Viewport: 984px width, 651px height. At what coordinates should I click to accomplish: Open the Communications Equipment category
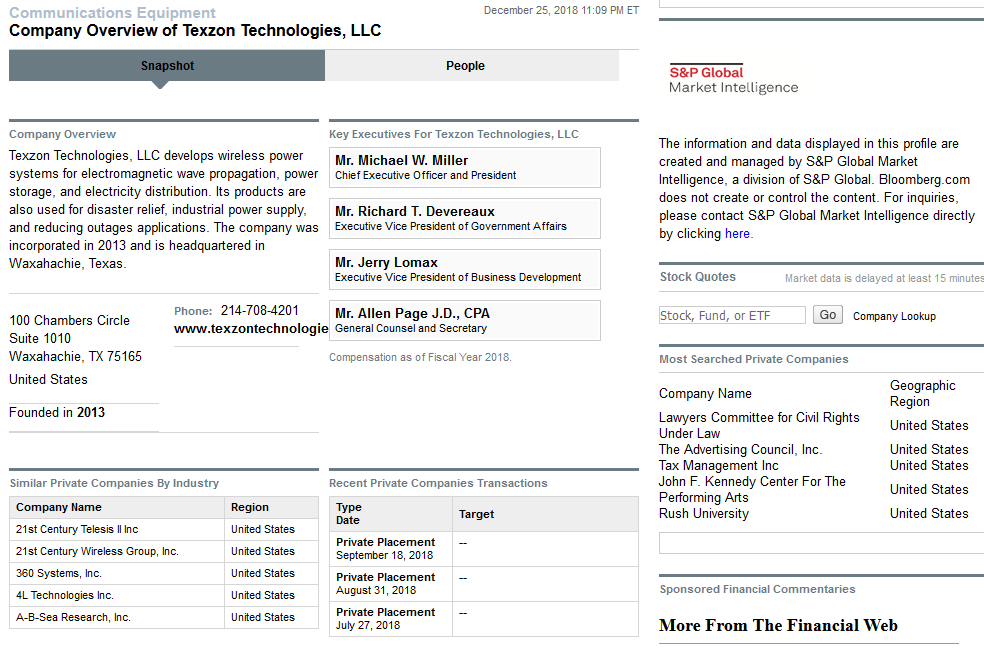(x=112, y=12)
